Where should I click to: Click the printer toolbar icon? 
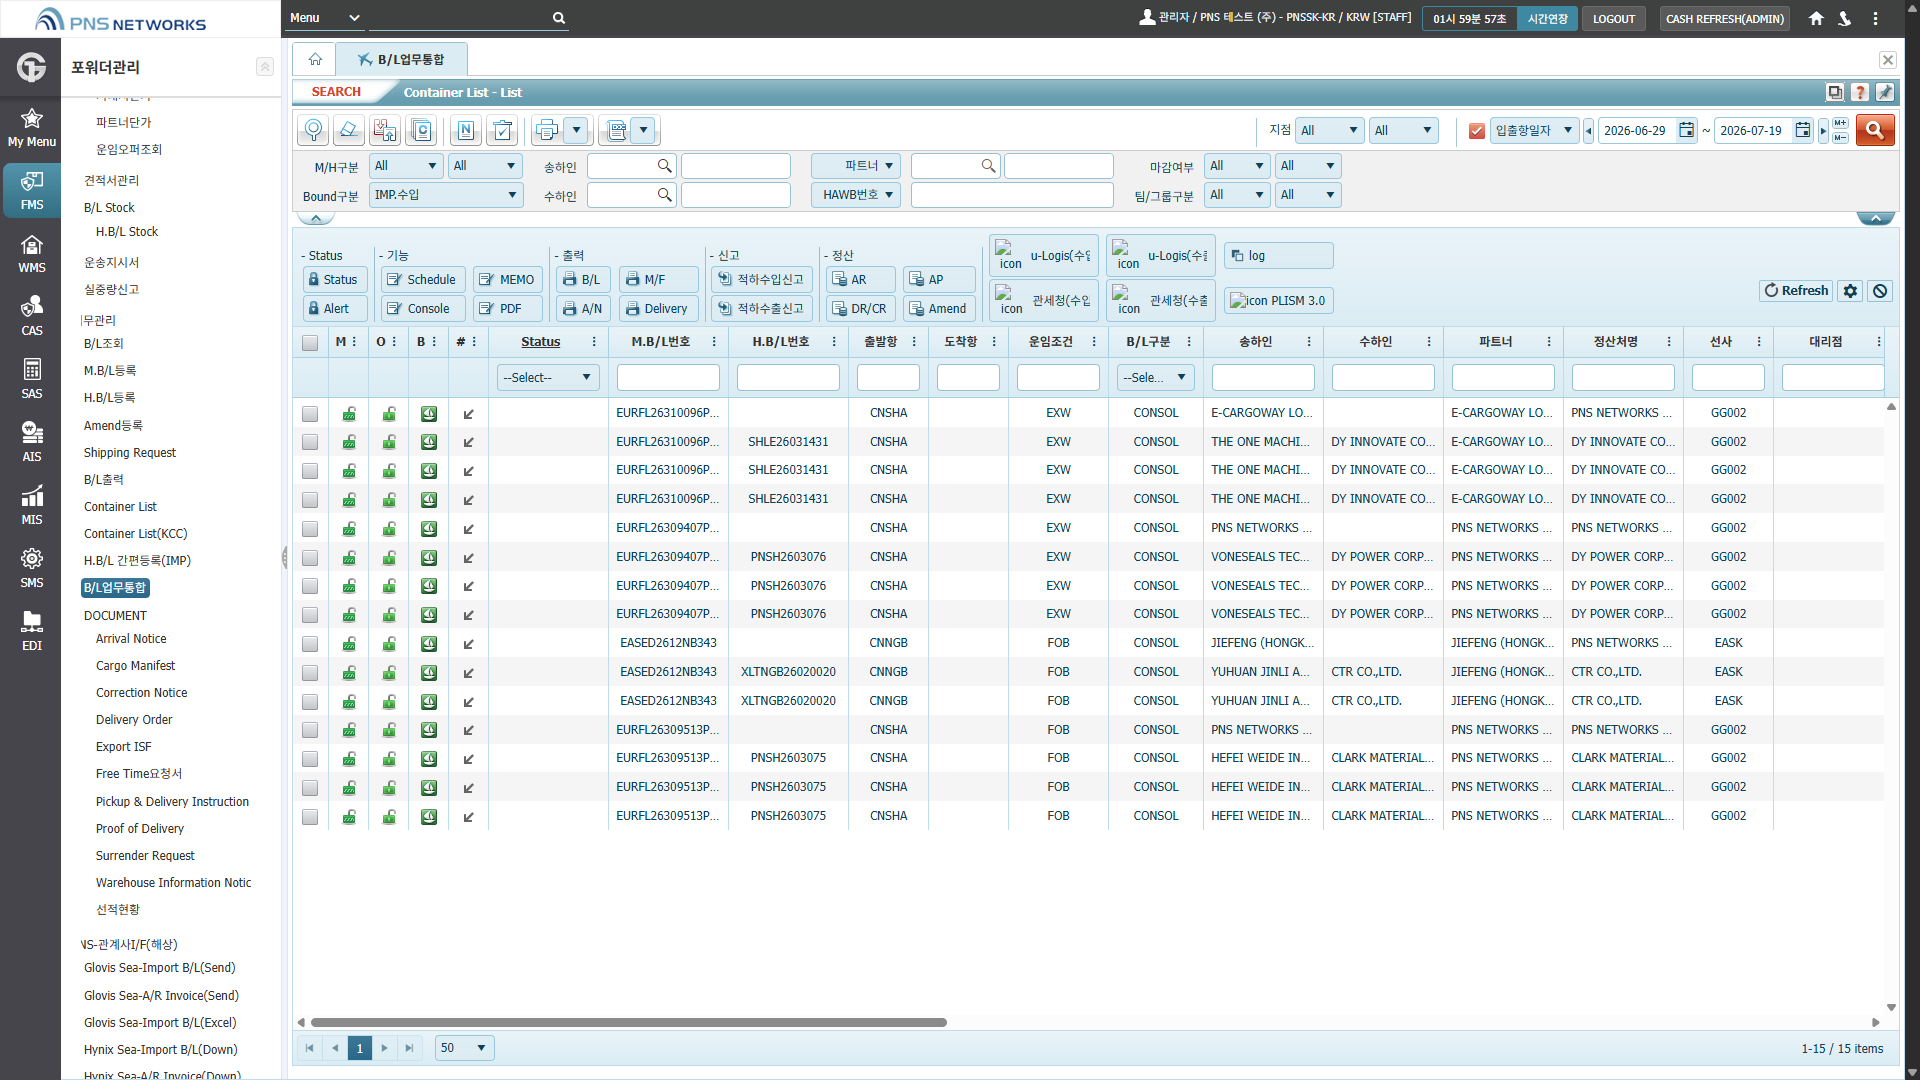pos(546,130)
